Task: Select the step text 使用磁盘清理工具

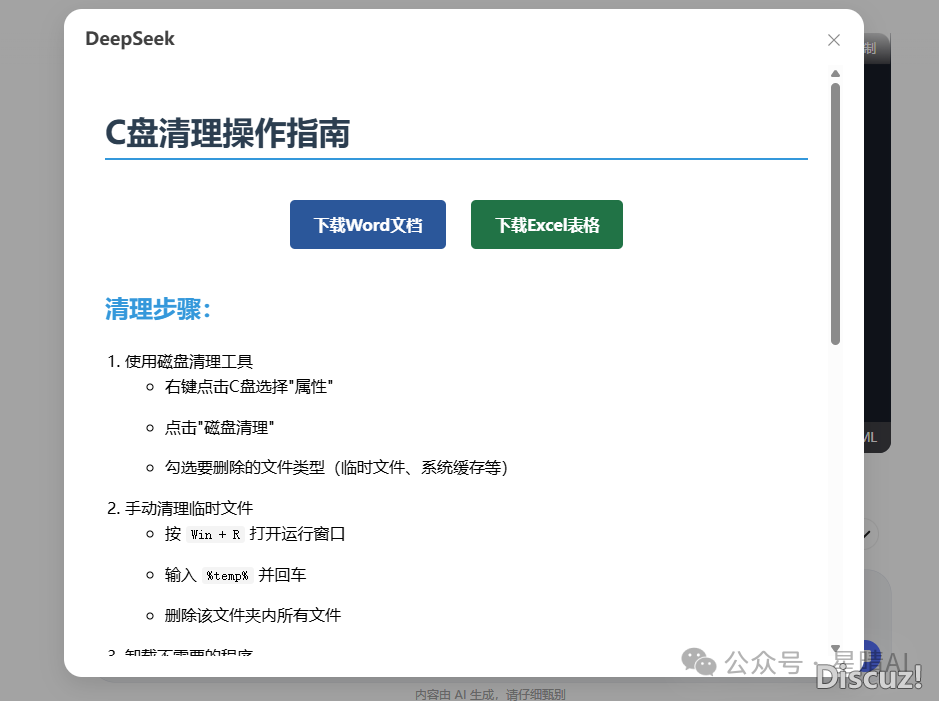Action: tap(189, 361)
